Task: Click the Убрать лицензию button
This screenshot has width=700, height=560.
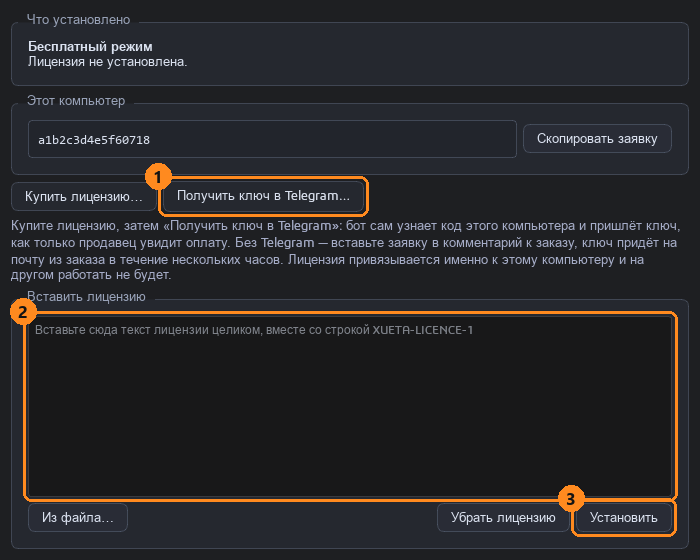Action: [x=503, y=518]
